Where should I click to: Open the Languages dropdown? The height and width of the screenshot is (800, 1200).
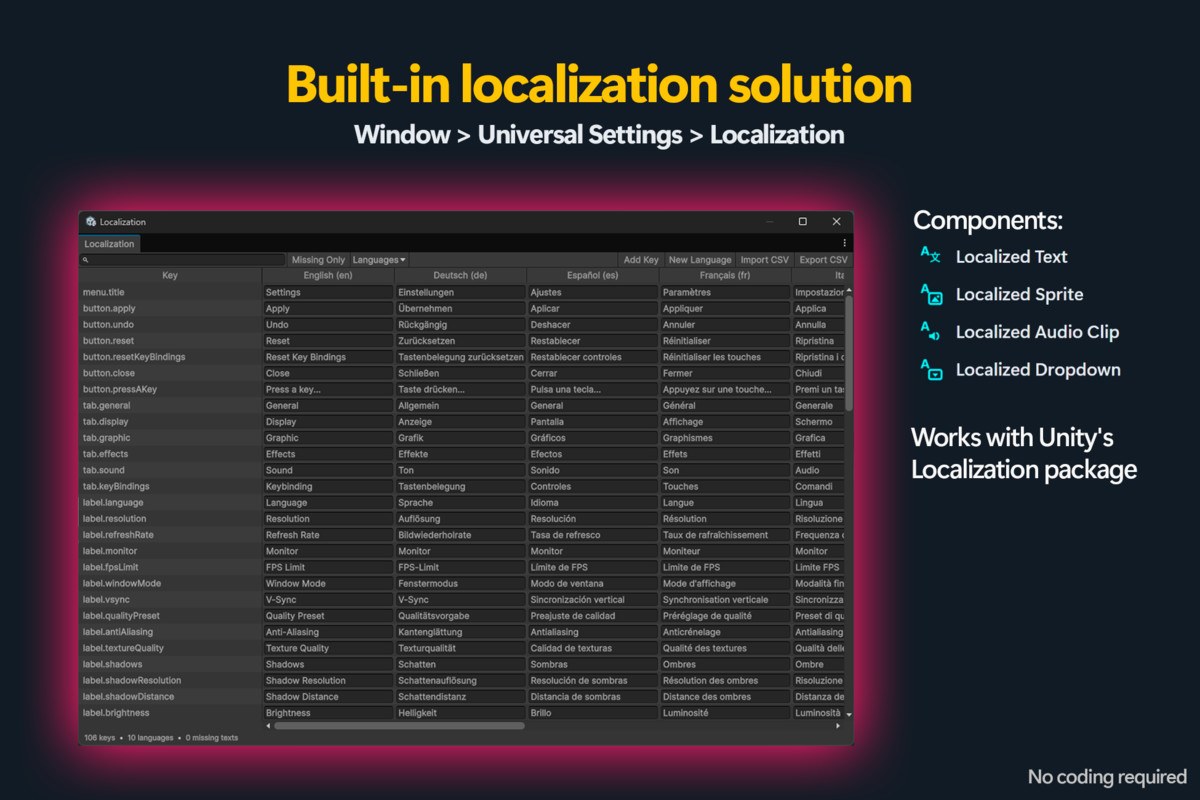click(x=379, y=260)
